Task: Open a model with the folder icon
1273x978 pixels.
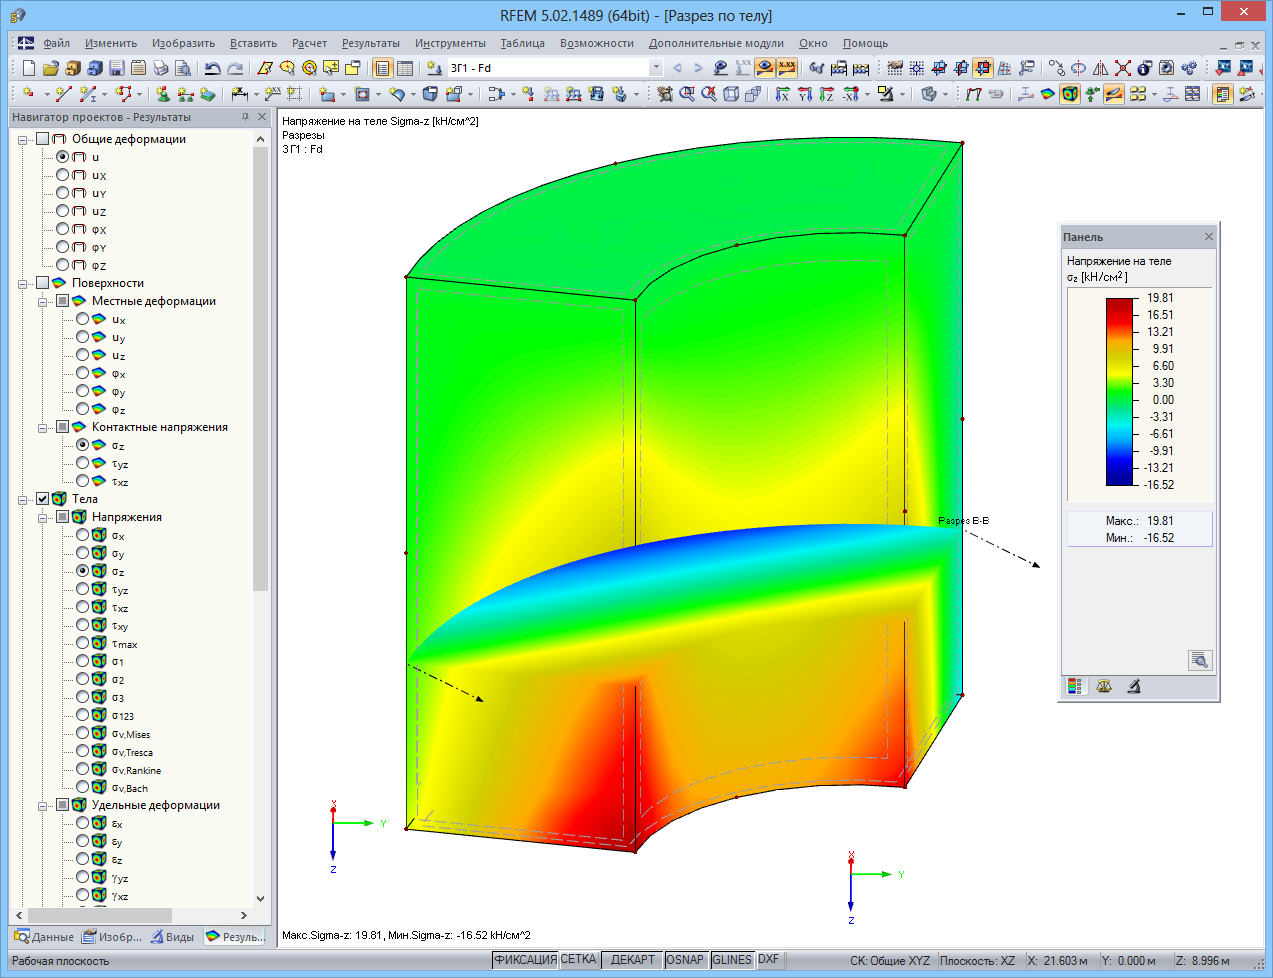Action: [51, 68]
